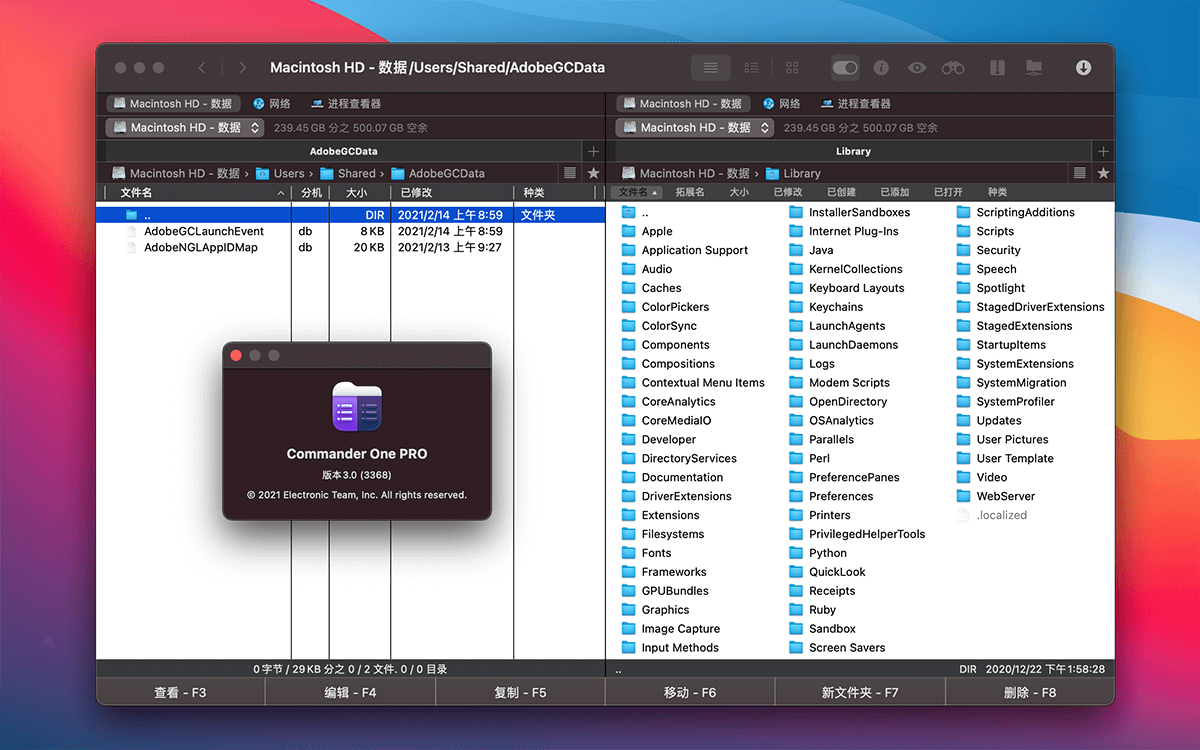Click the connections manager network-drive icon
This screenshot has width=1200, height=750.
pos(1034,68)
